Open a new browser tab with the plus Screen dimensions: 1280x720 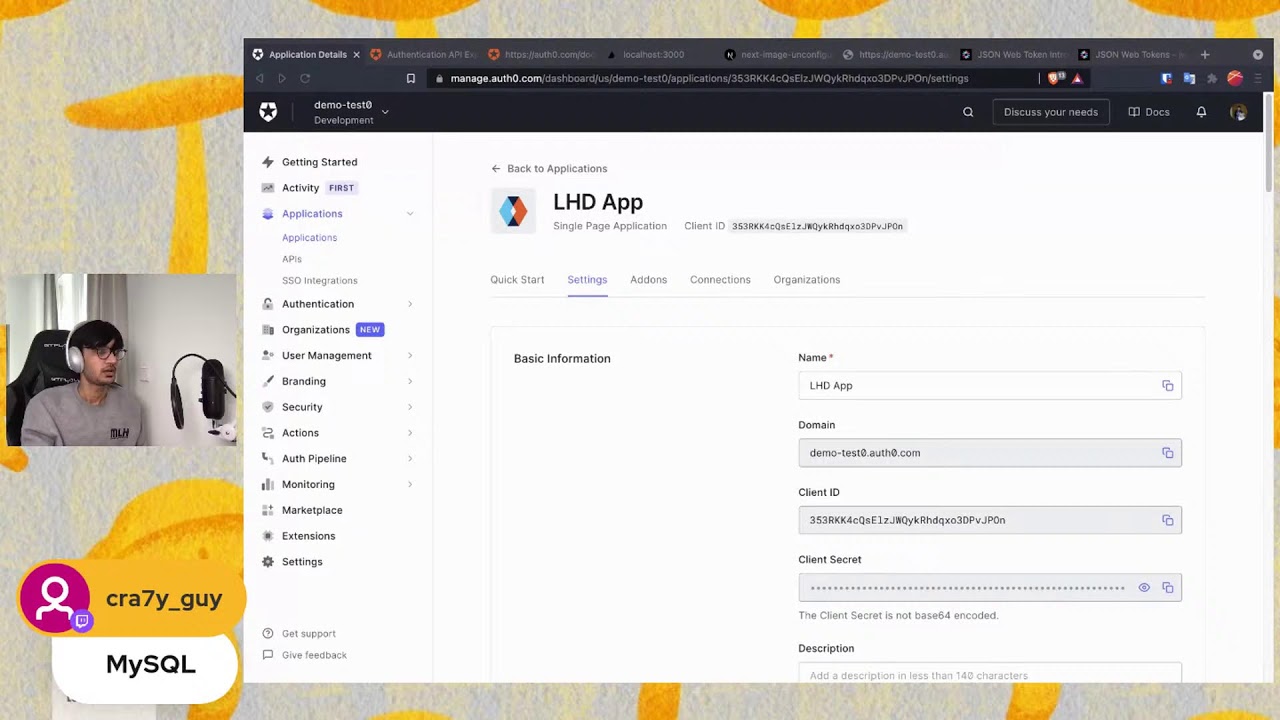(x=1205, y=55)
